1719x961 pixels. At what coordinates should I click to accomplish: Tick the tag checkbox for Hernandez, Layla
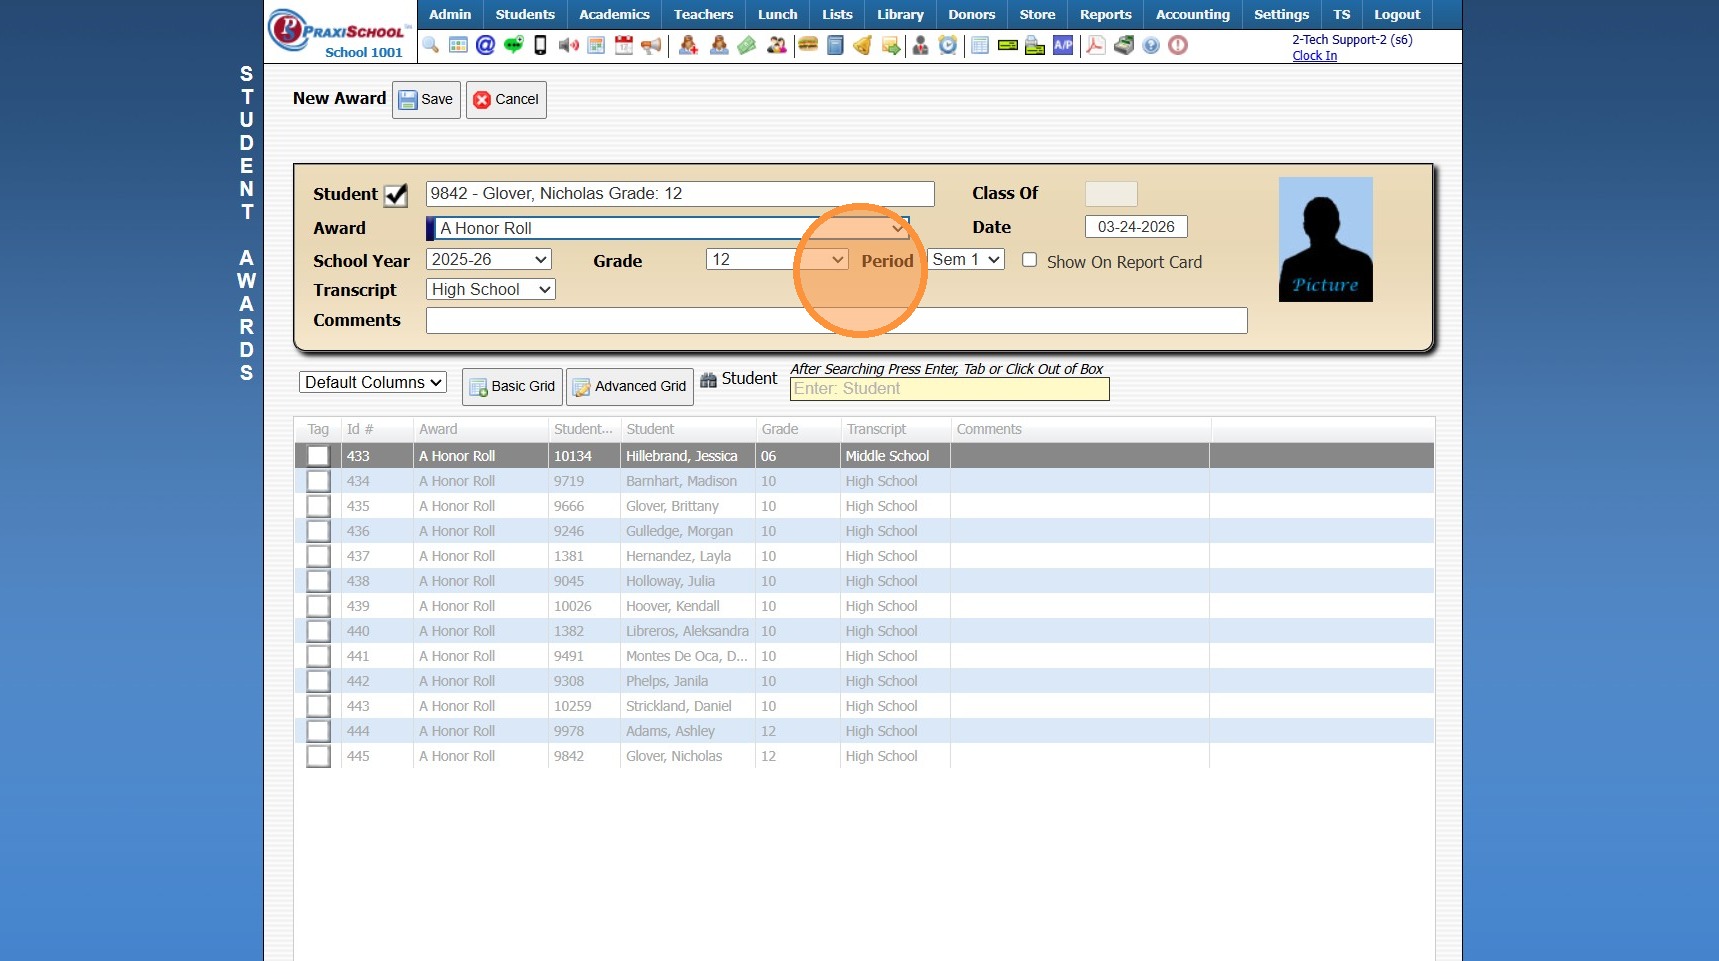tap(318, 556)
